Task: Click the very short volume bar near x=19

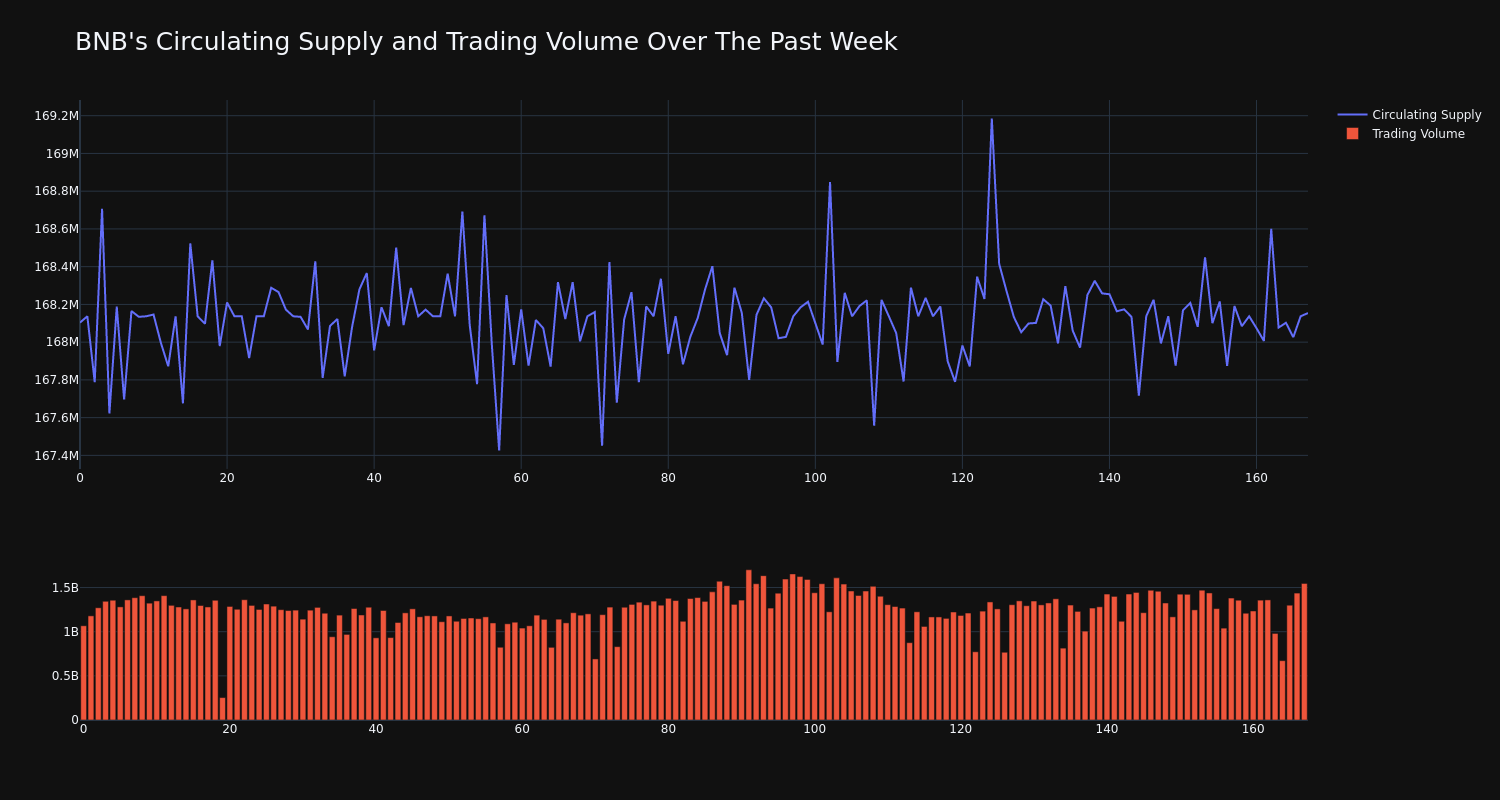Action: (x=222, y=709)
